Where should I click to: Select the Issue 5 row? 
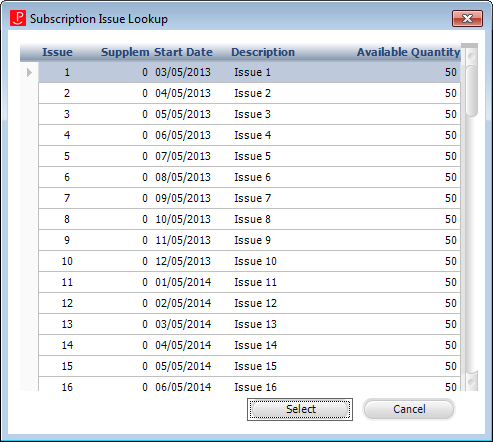249,156
